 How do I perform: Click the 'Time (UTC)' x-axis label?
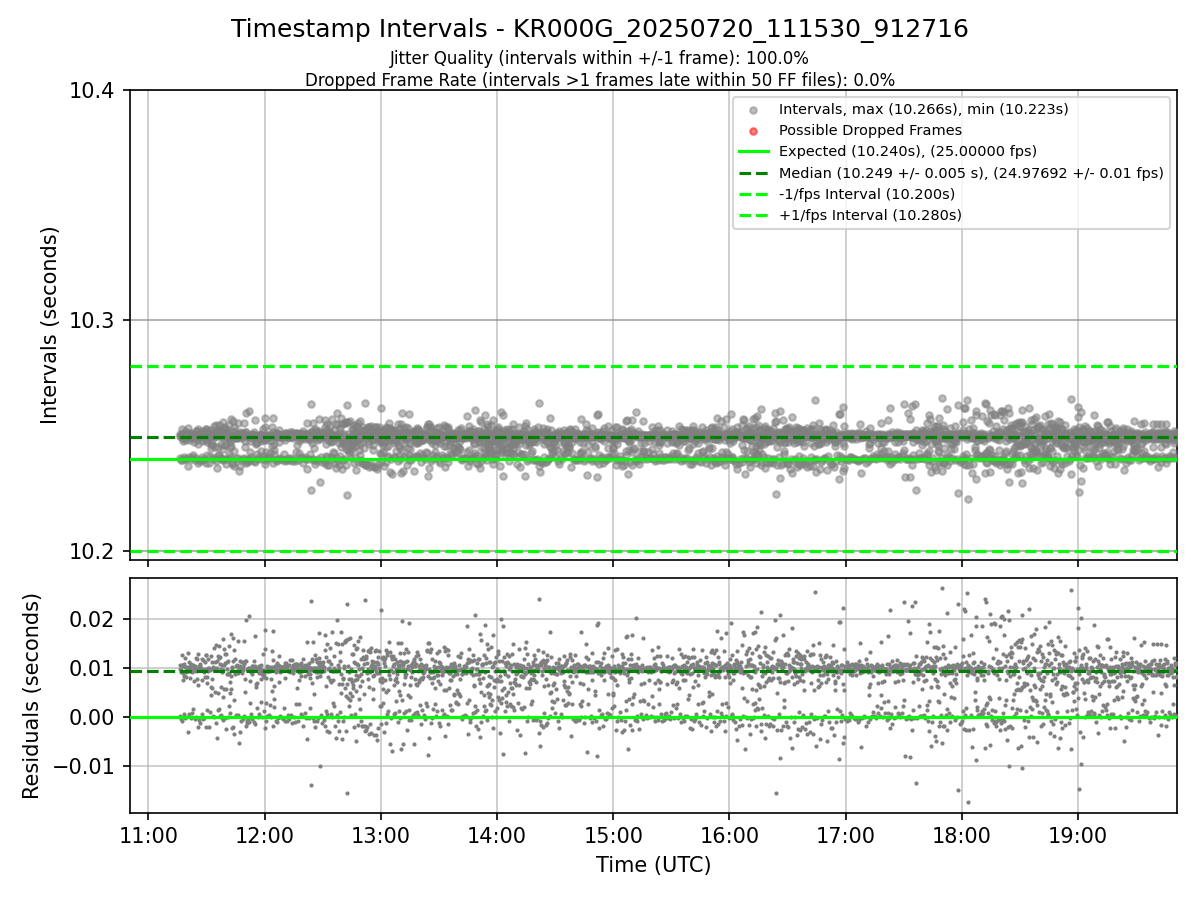653,865
